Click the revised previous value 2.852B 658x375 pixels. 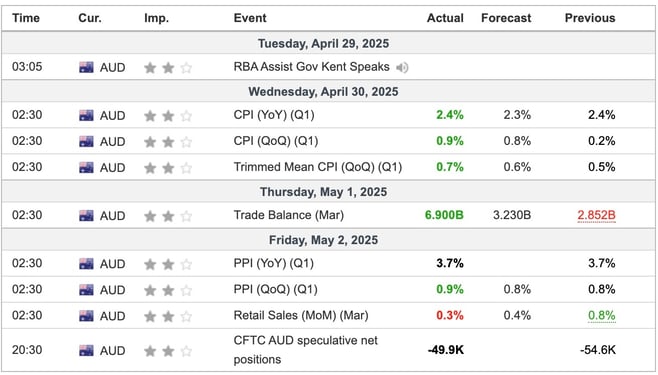pos(596,215)
